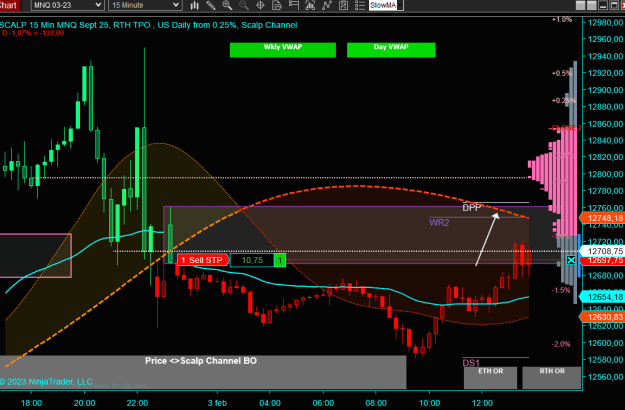Open the MNQ 03-23 instrument dropdown
This screenshot has height=410, width=625.
(x=68, y=5)
